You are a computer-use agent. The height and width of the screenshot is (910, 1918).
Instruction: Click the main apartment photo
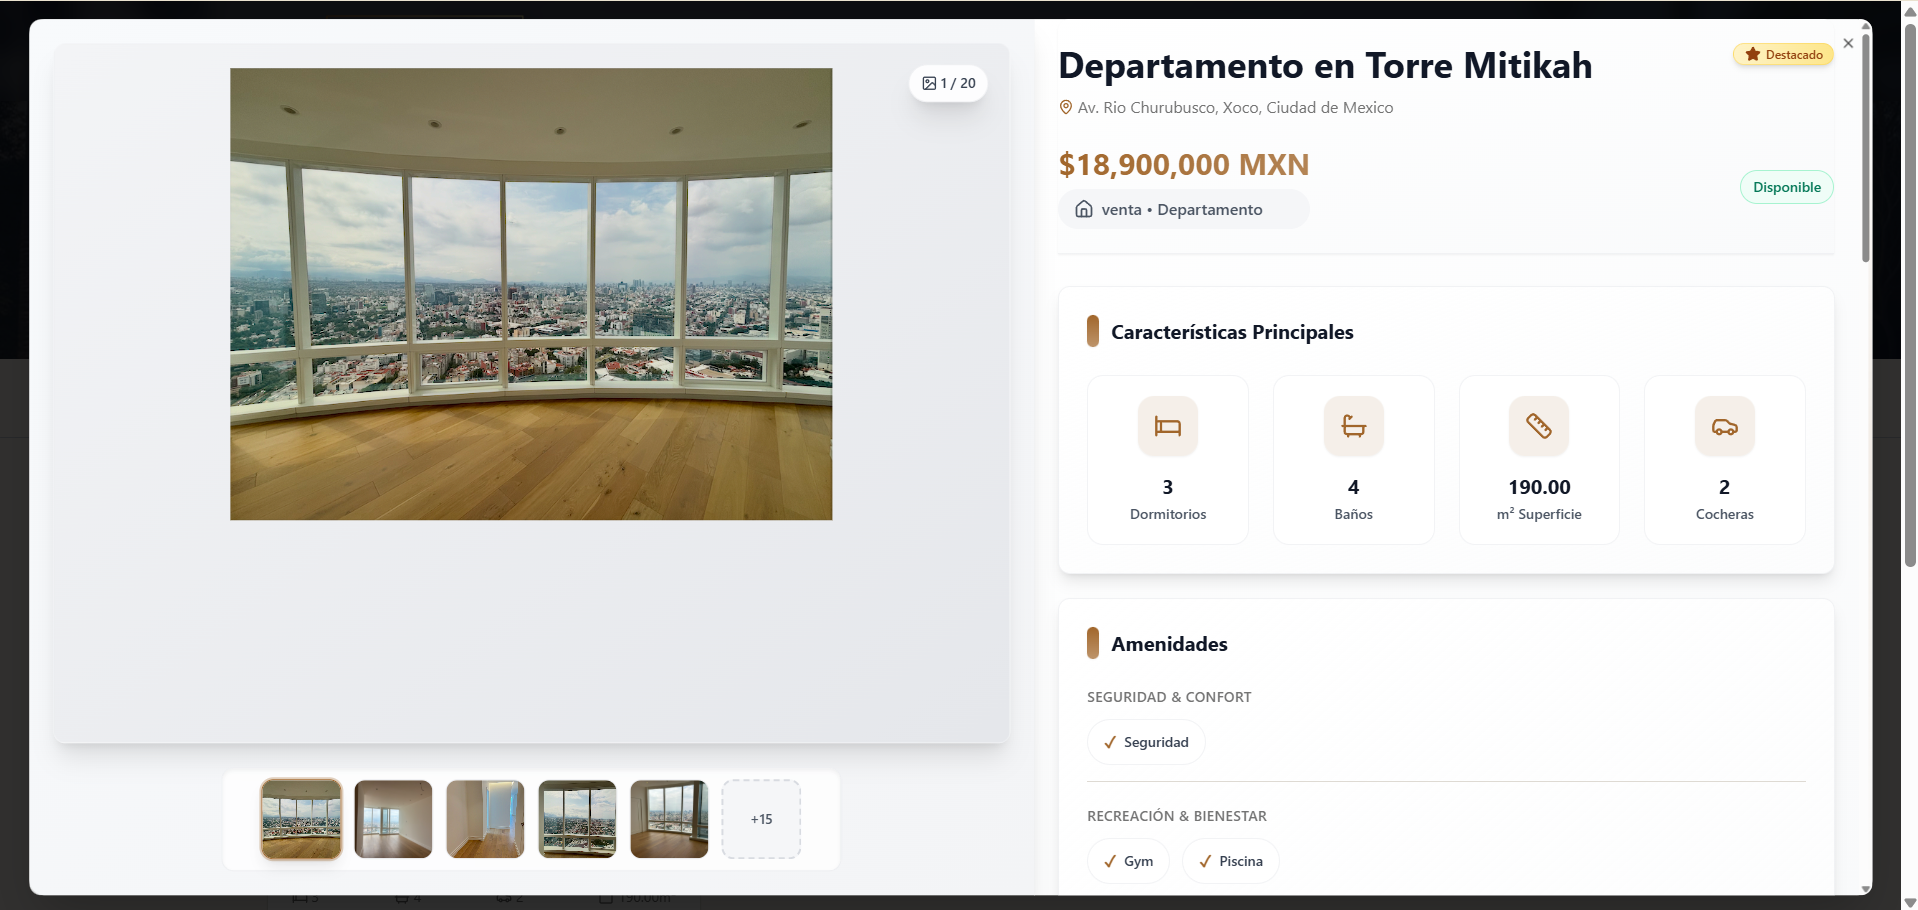point(531,294)
